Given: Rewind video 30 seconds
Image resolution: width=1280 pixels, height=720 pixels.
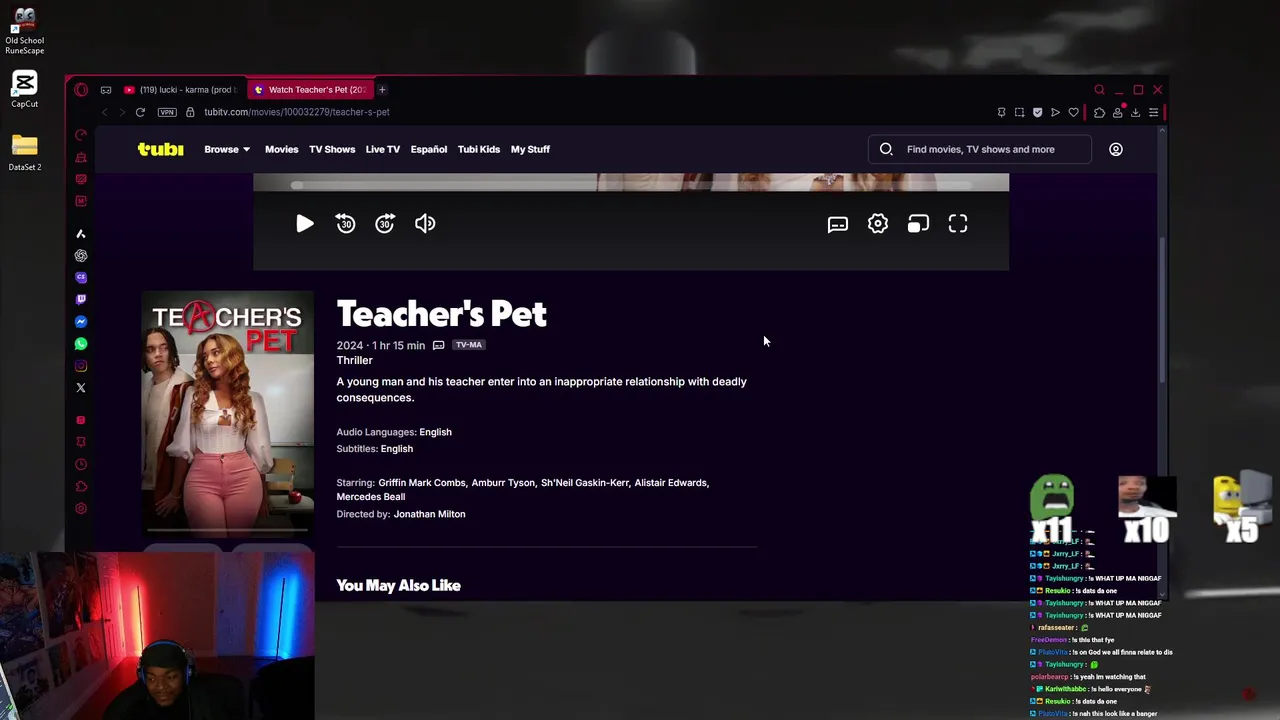Looking at the screenshot, I should click(x=345, y=224).
